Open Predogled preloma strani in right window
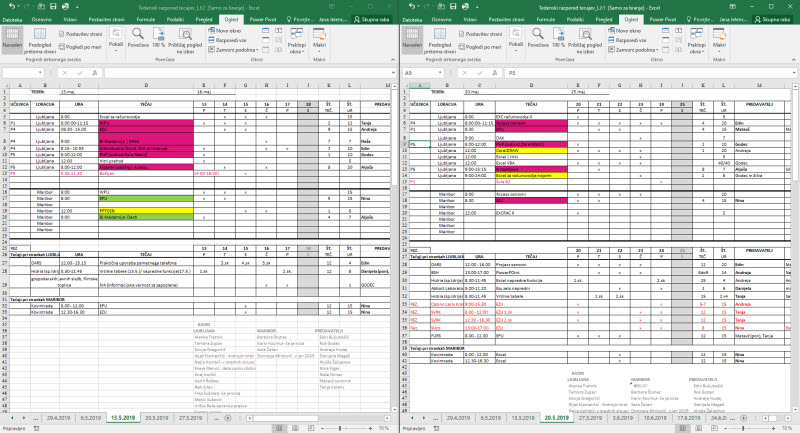 coord(439,40)
